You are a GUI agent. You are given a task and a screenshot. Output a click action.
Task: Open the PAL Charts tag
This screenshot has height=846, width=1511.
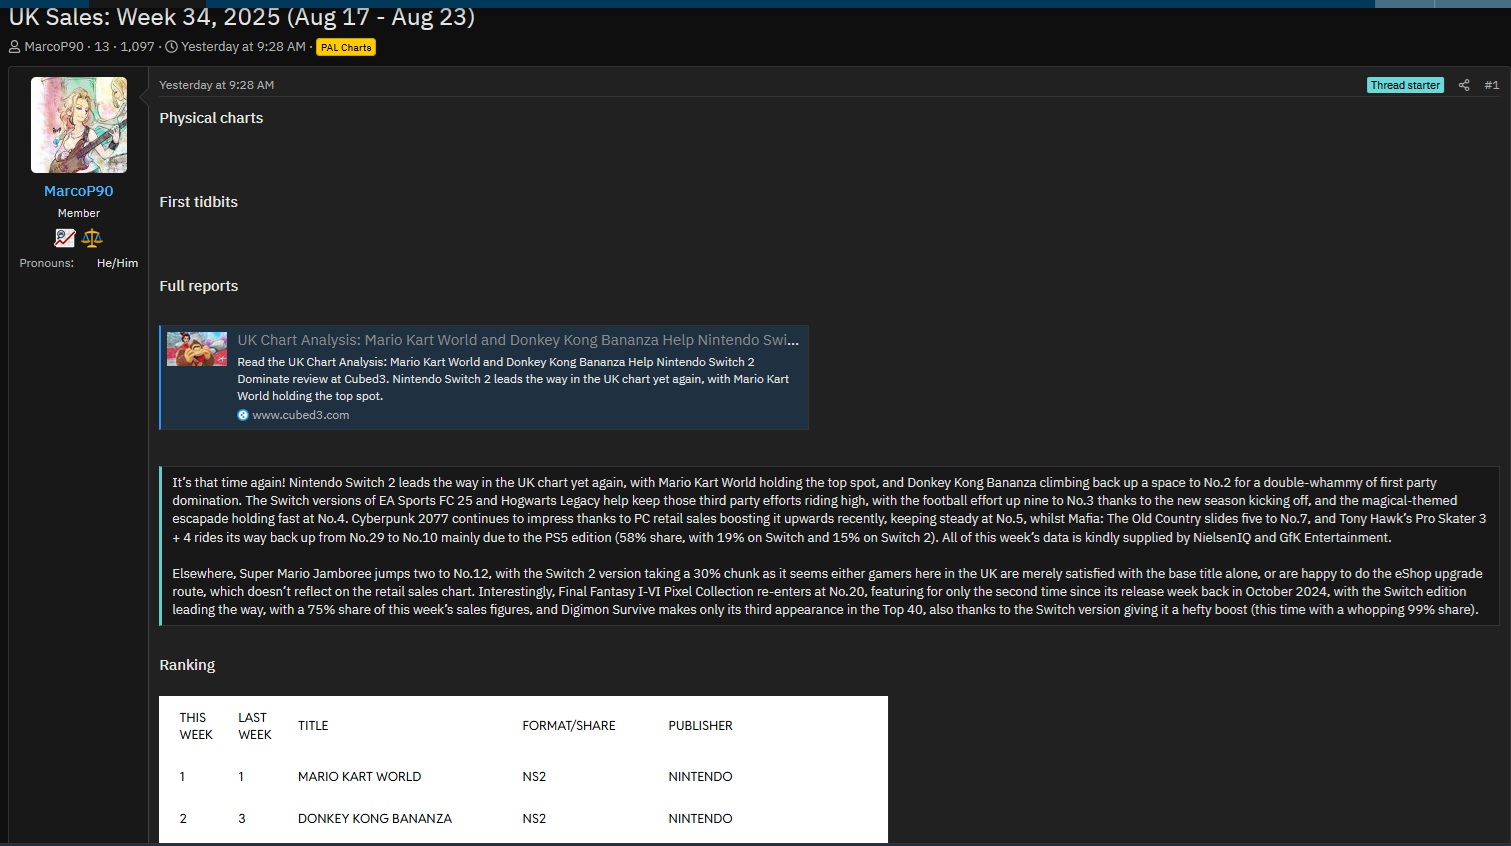(346, 47)
